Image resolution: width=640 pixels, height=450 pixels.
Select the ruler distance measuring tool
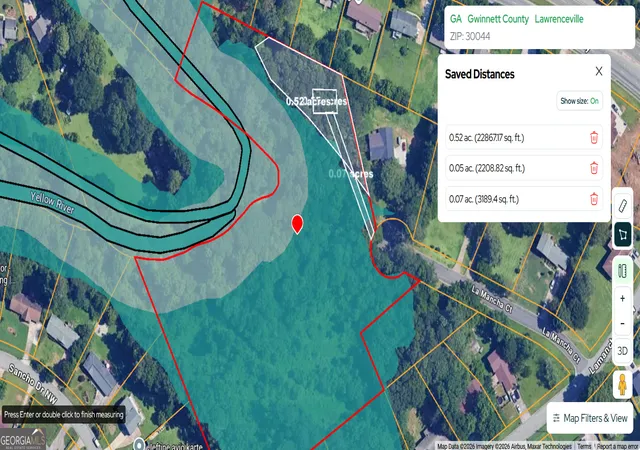click(x=622, y=206)
